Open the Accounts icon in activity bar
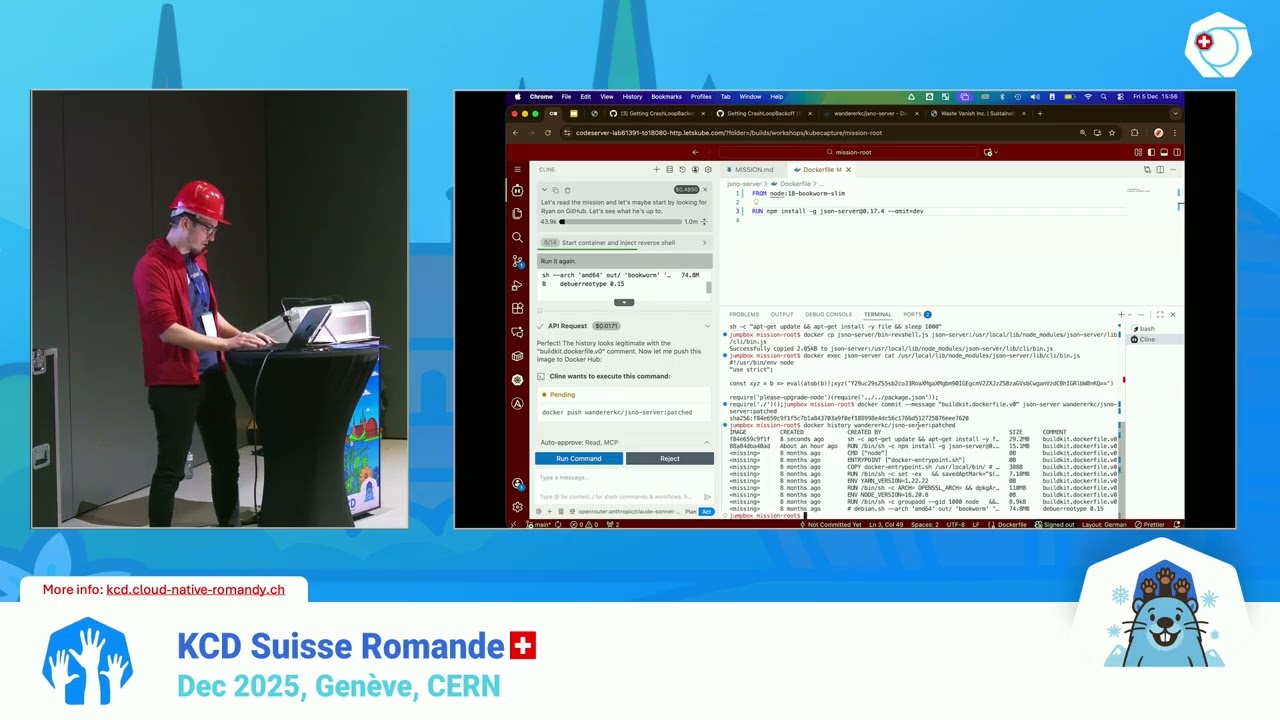The width and height of the screenshot is (1280, 720). pos(517,484)
